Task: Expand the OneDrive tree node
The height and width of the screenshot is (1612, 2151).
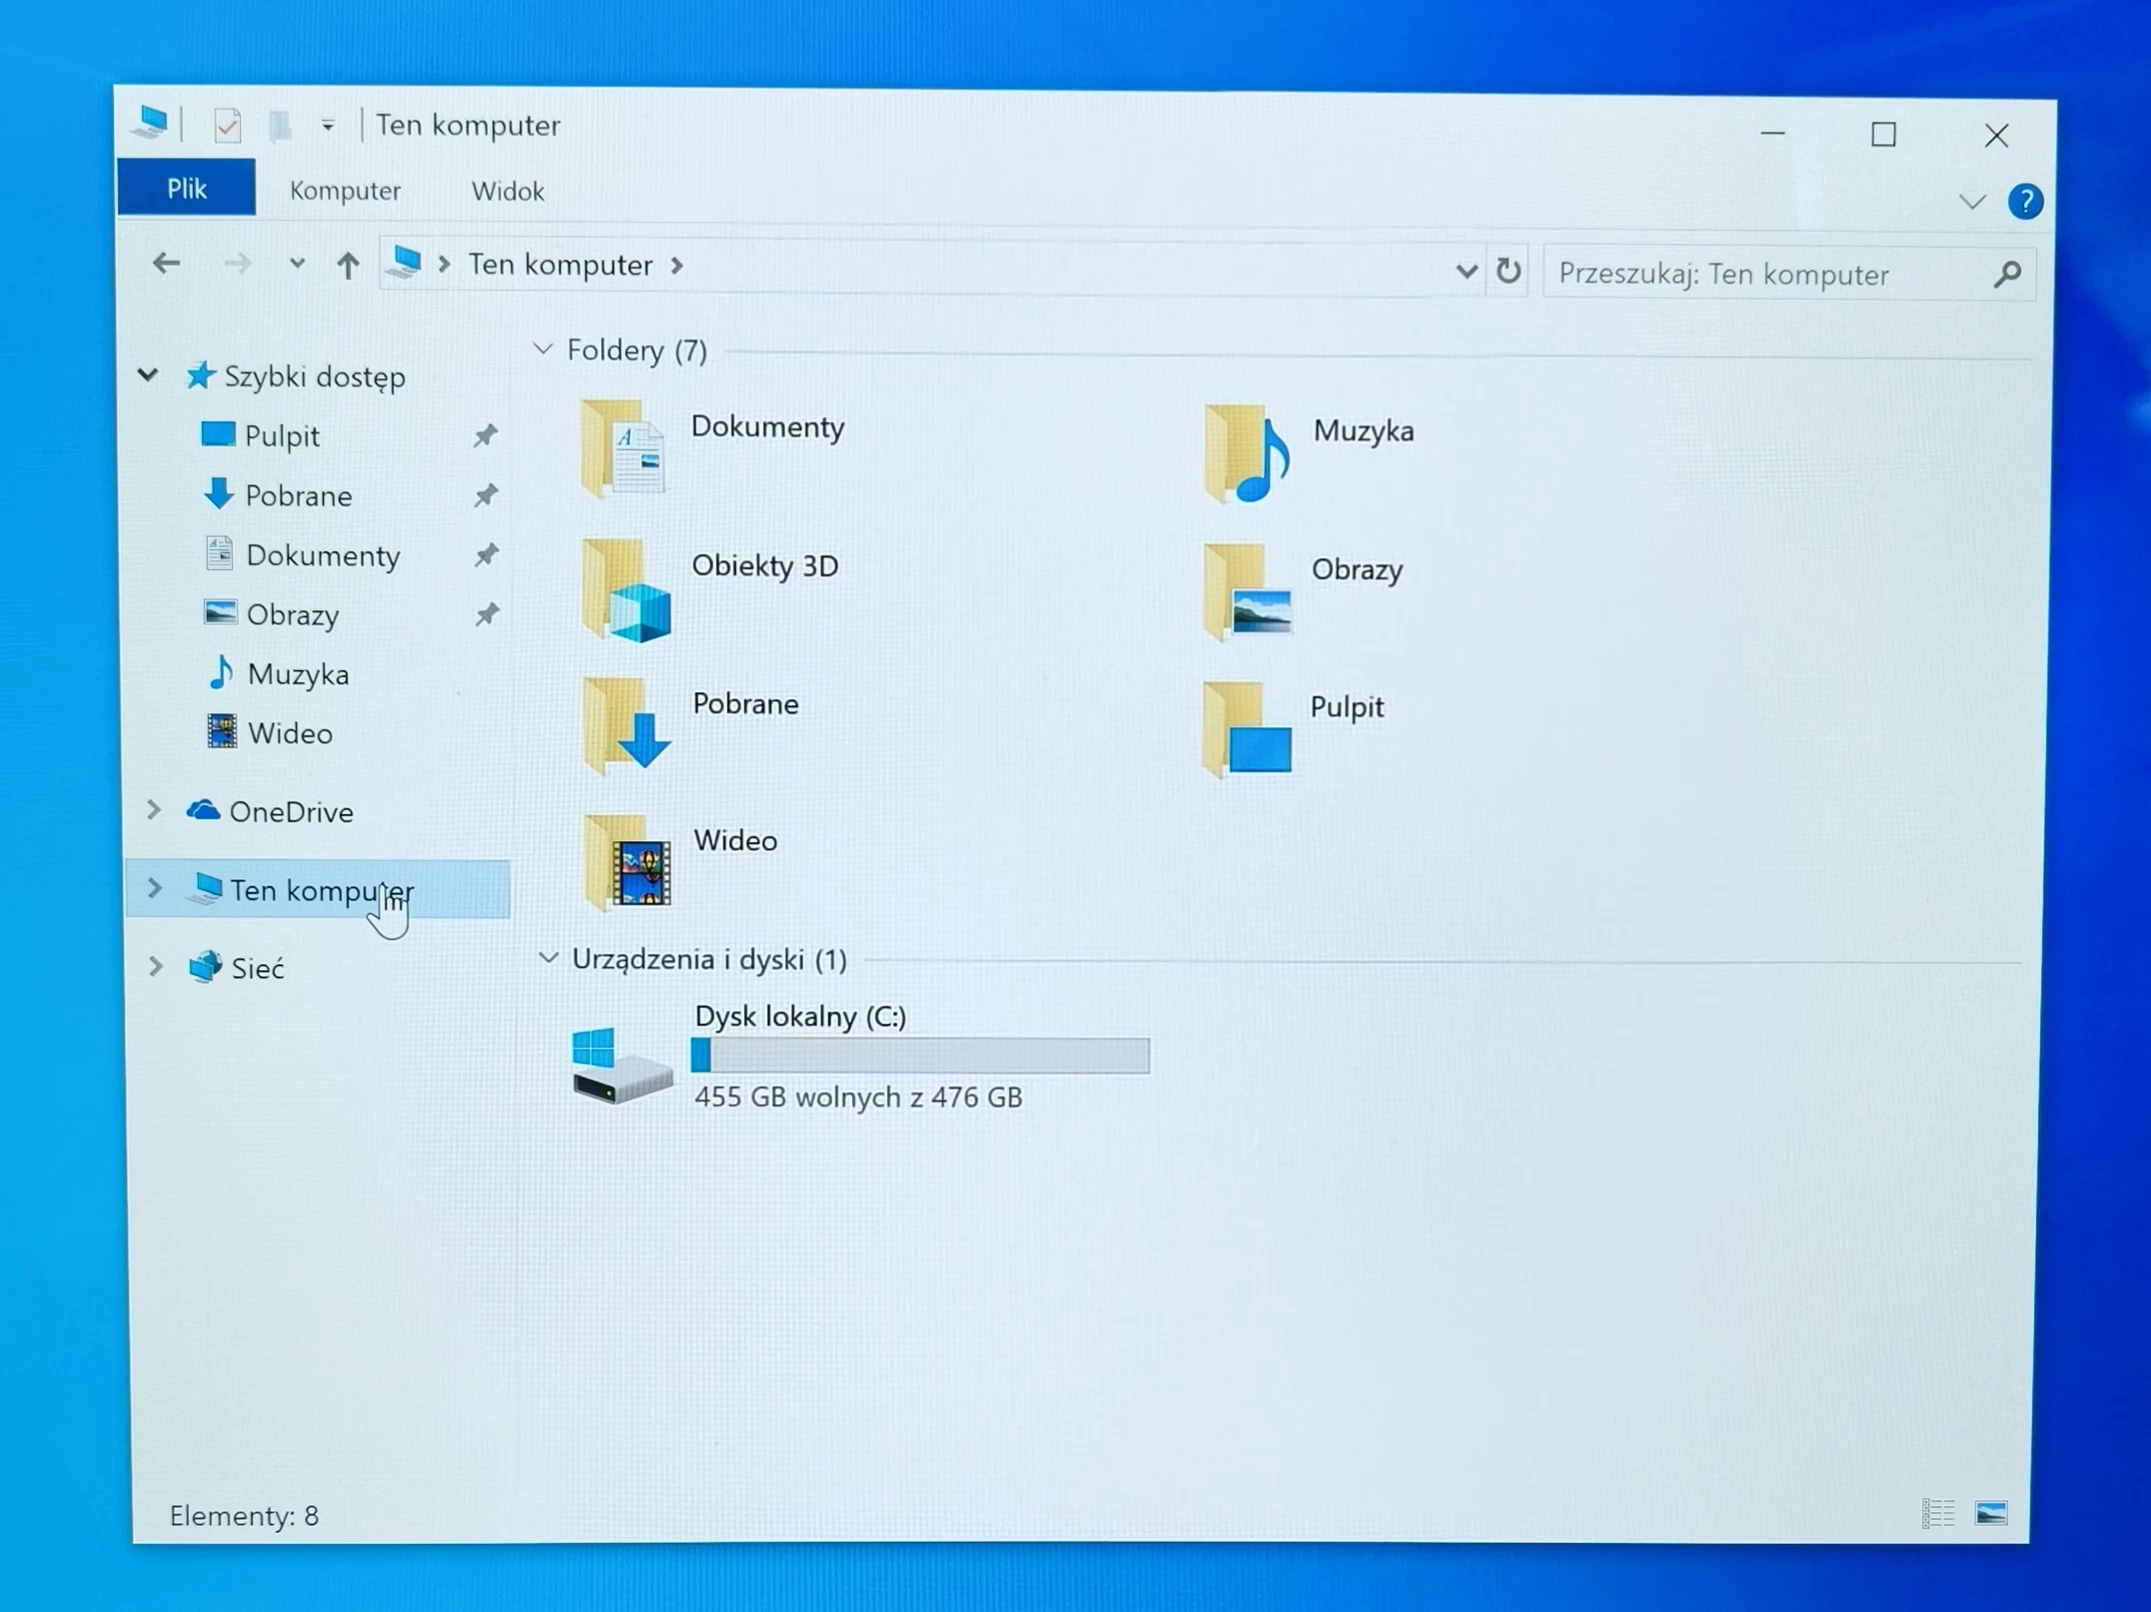Action: [x=154, y=811]
